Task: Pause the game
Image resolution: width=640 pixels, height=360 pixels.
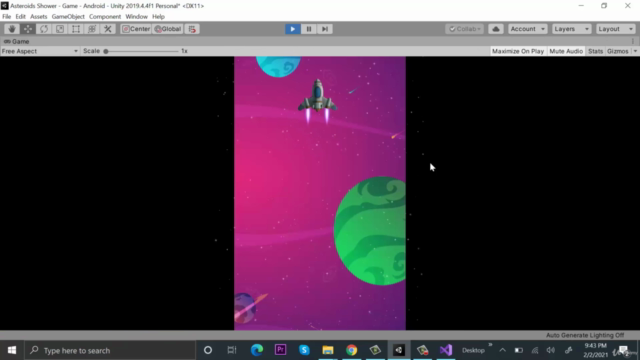Action: (x=309, y=29)
